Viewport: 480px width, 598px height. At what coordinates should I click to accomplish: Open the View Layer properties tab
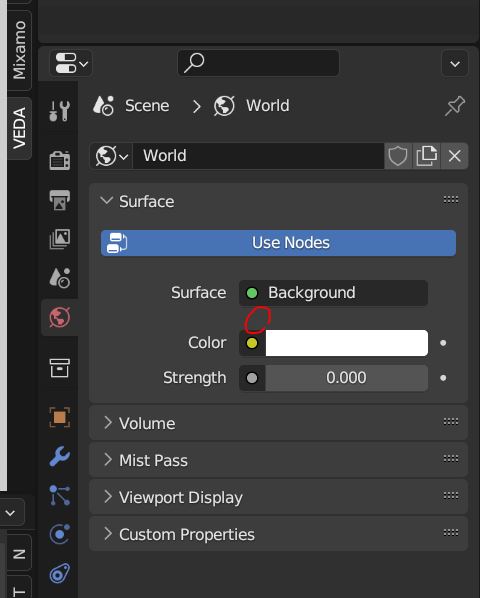(59, 239)
